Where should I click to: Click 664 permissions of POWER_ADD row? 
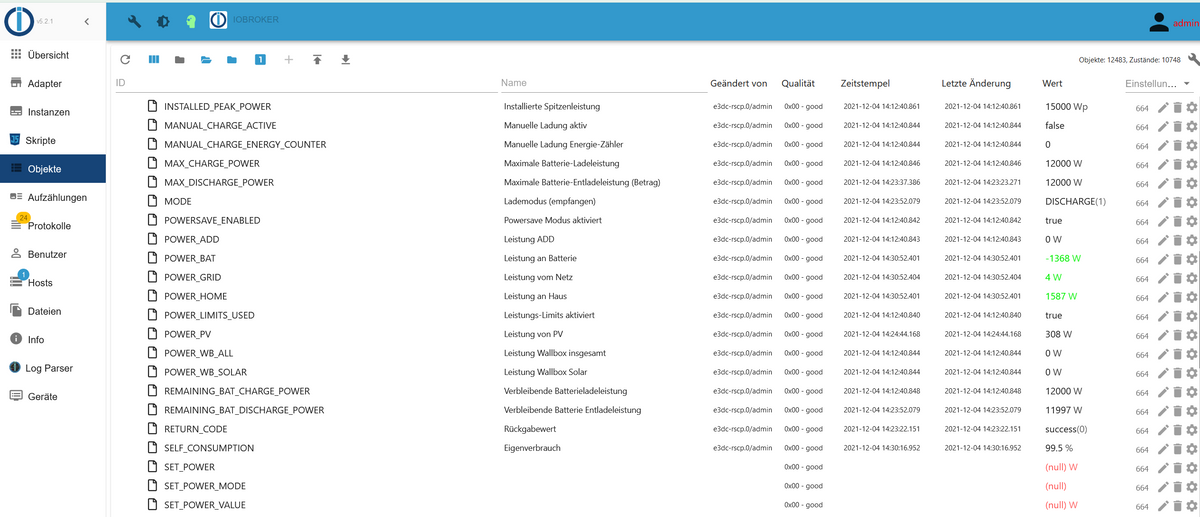1142,240
